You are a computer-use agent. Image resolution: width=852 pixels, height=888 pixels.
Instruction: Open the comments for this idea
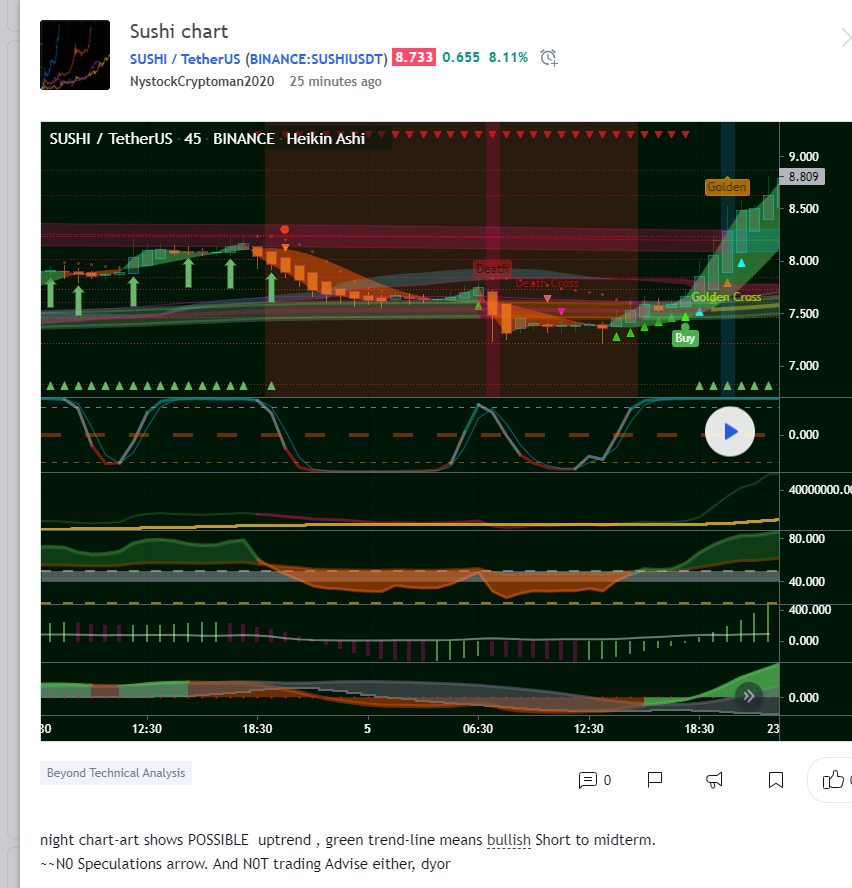(595, 780)
